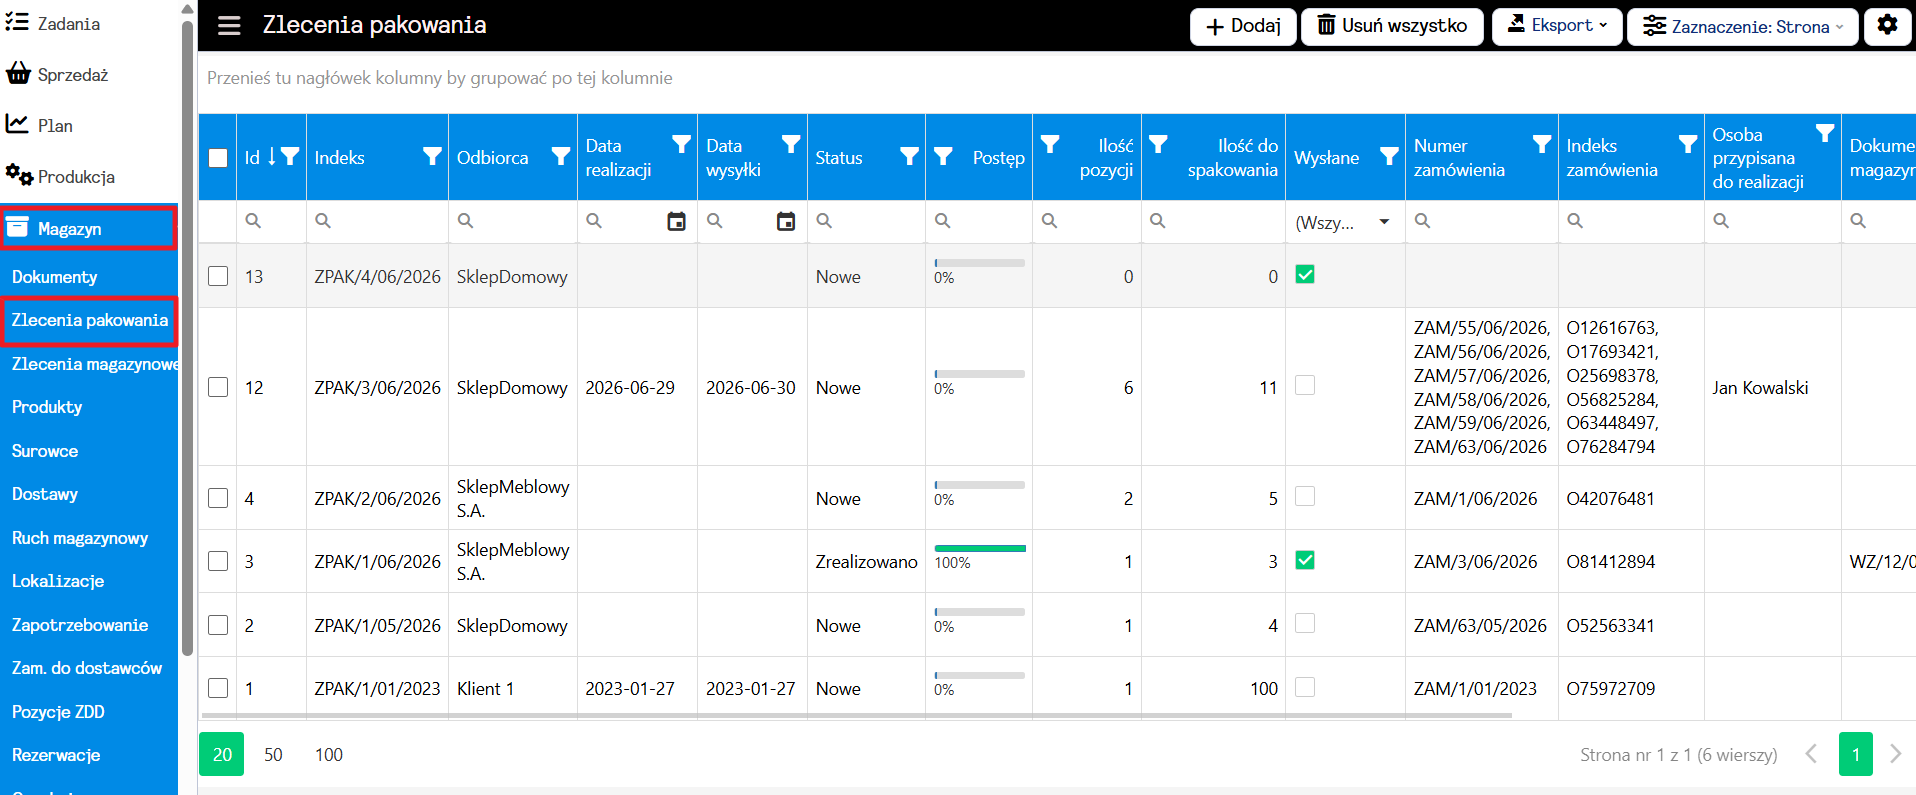Viewport: 1916px width, 795px height.
Task: Go to next page arrow
Action: point(1895,754)
